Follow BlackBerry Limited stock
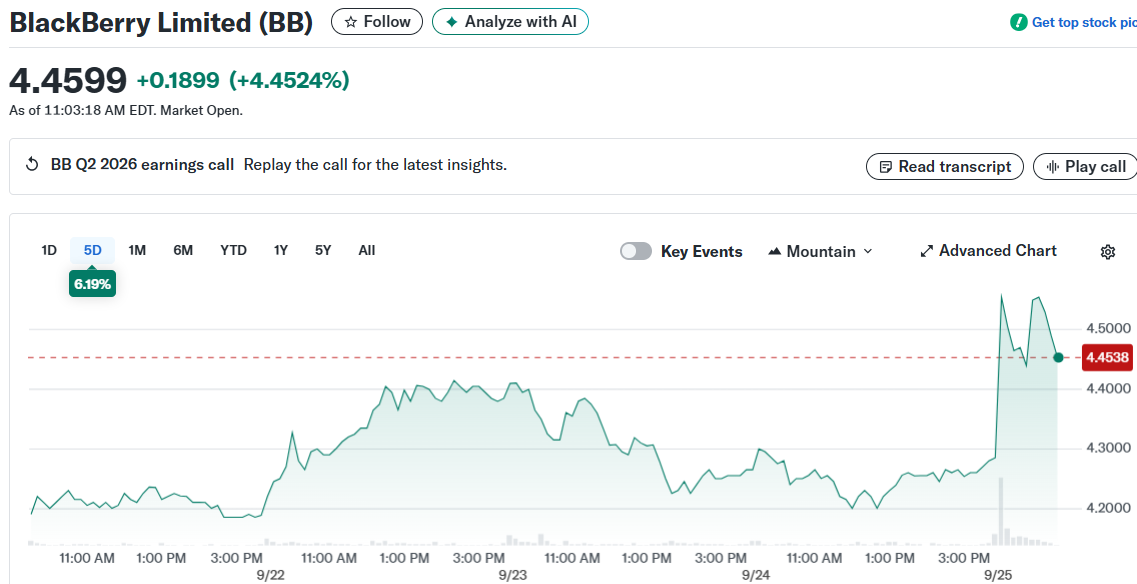This screenshot has width=1137, height=584. (x=377, y=22)
